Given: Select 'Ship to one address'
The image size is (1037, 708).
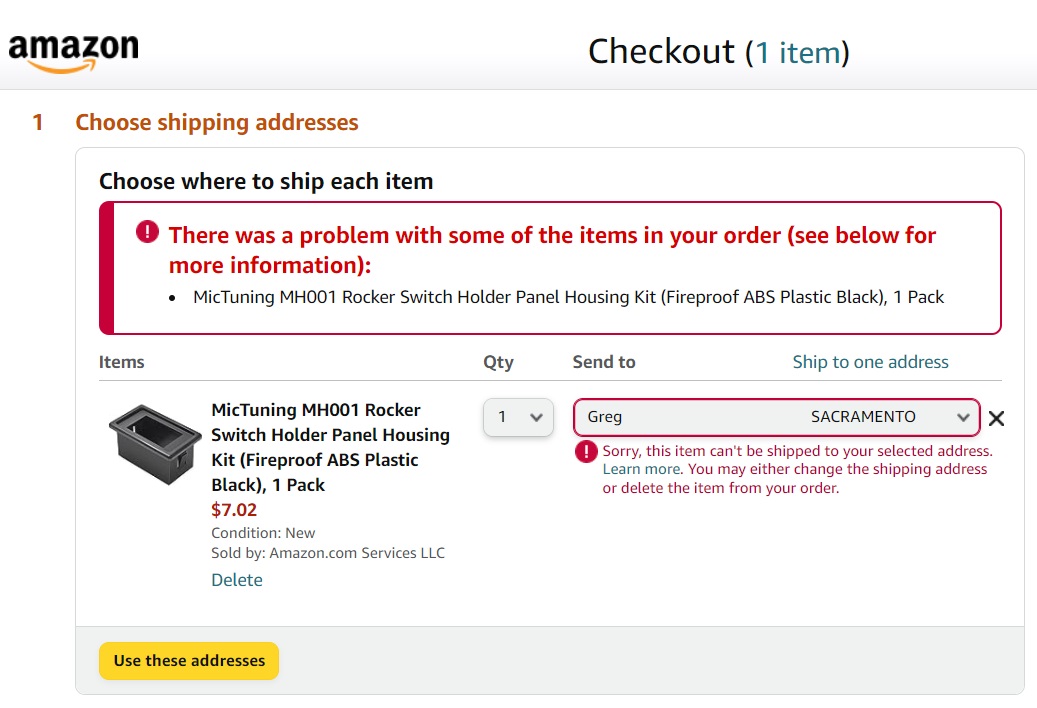Looking at the screenshot, I should tap(870, 362).
